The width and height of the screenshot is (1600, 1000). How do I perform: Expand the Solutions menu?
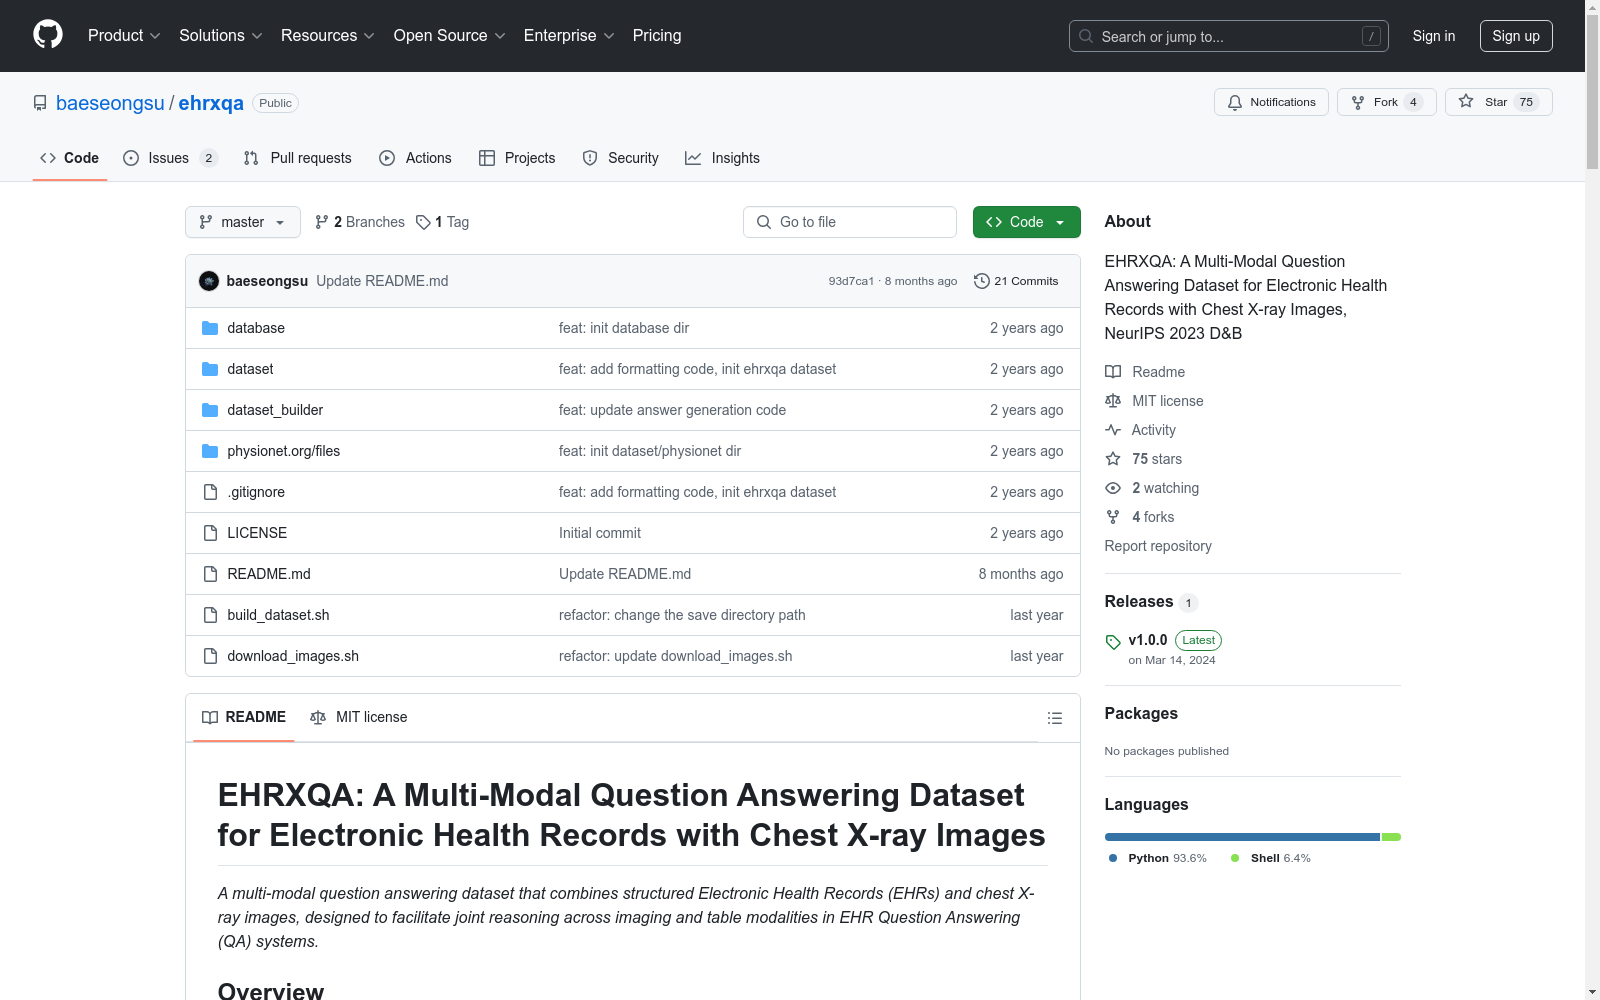point(221,36)
